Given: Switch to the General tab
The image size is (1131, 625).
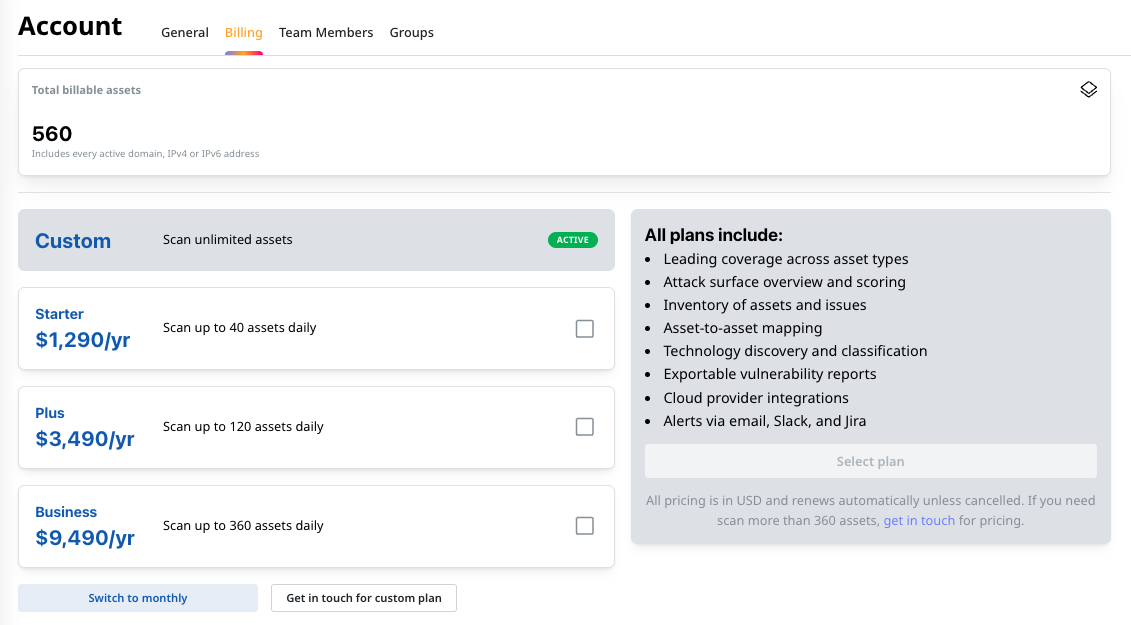Looking at the screenshot, I should [x=184, y=32].
